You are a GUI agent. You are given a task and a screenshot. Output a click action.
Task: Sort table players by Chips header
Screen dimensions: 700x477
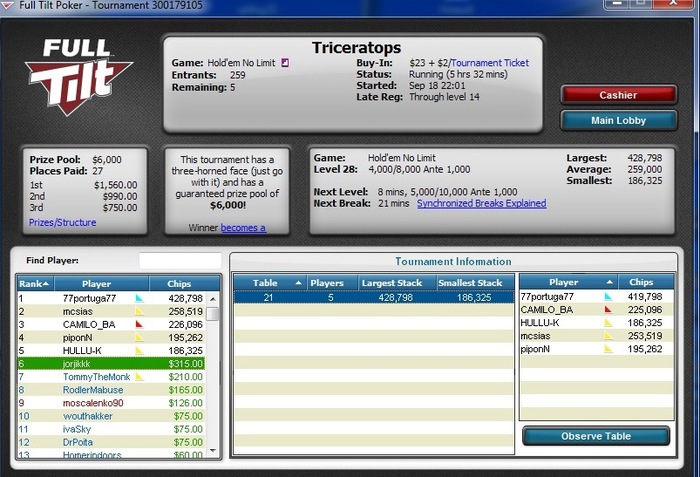(x=646, y=282)
